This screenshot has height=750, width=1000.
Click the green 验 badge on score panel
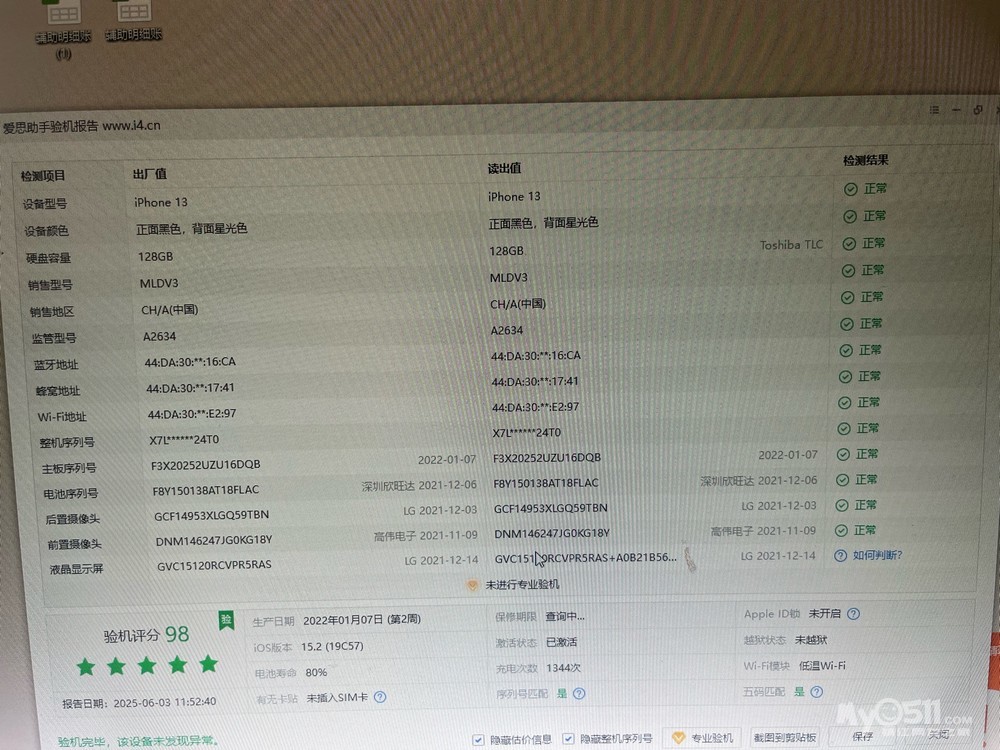tap(227, 619)
